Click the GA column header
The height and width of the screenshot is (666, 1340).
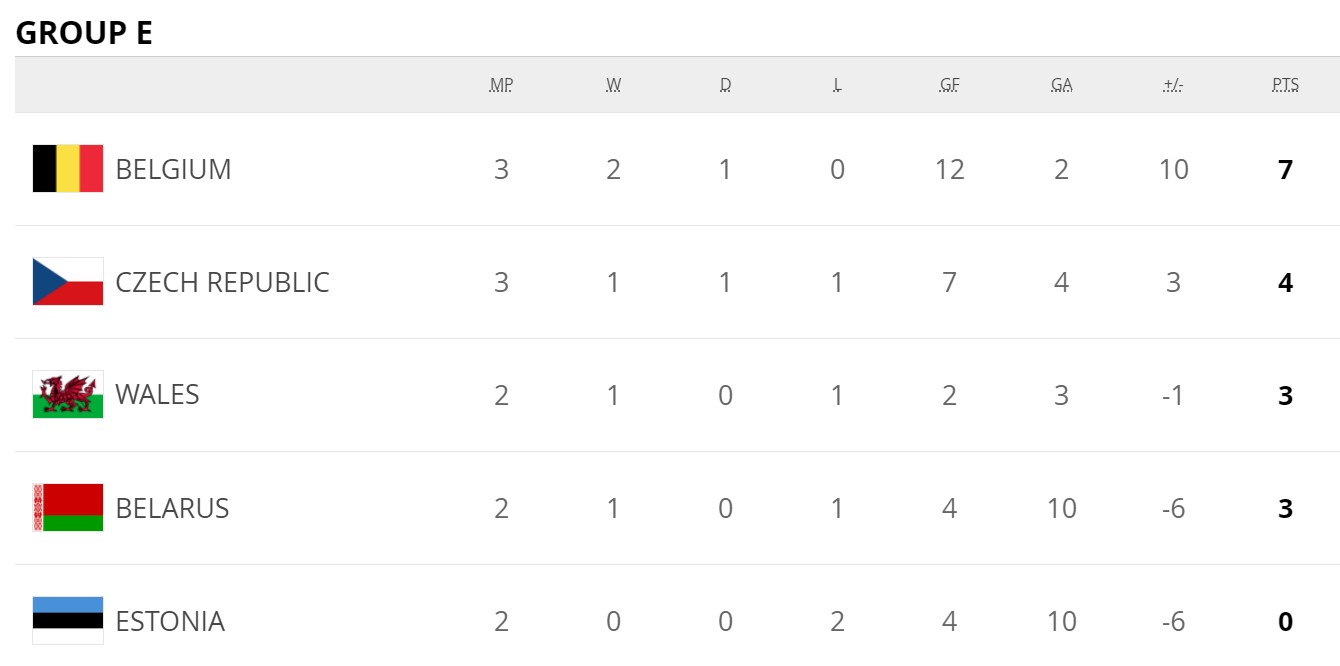pos(1061,85)
